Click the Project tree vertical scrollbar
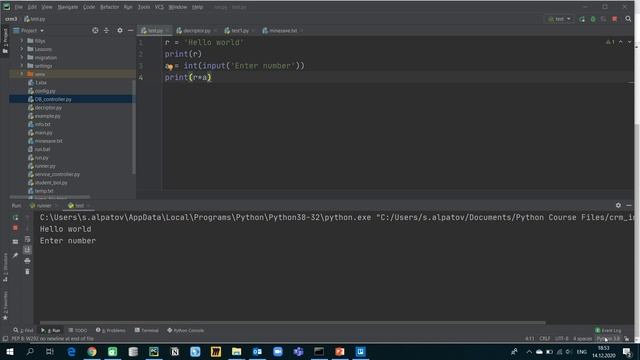The image size is (640, 360). pyautogui.click(x=134, y=127)
